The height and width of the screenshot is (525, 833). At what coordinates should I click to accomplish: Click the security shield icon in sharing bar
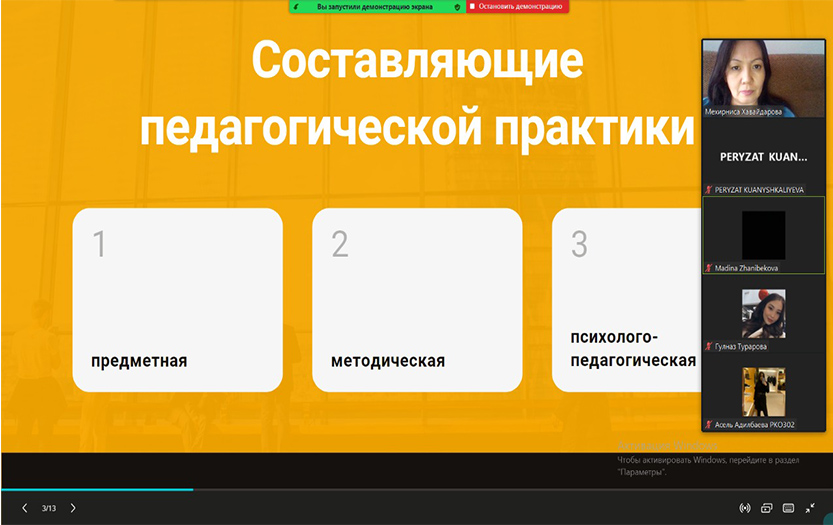[x=457, y=6]
